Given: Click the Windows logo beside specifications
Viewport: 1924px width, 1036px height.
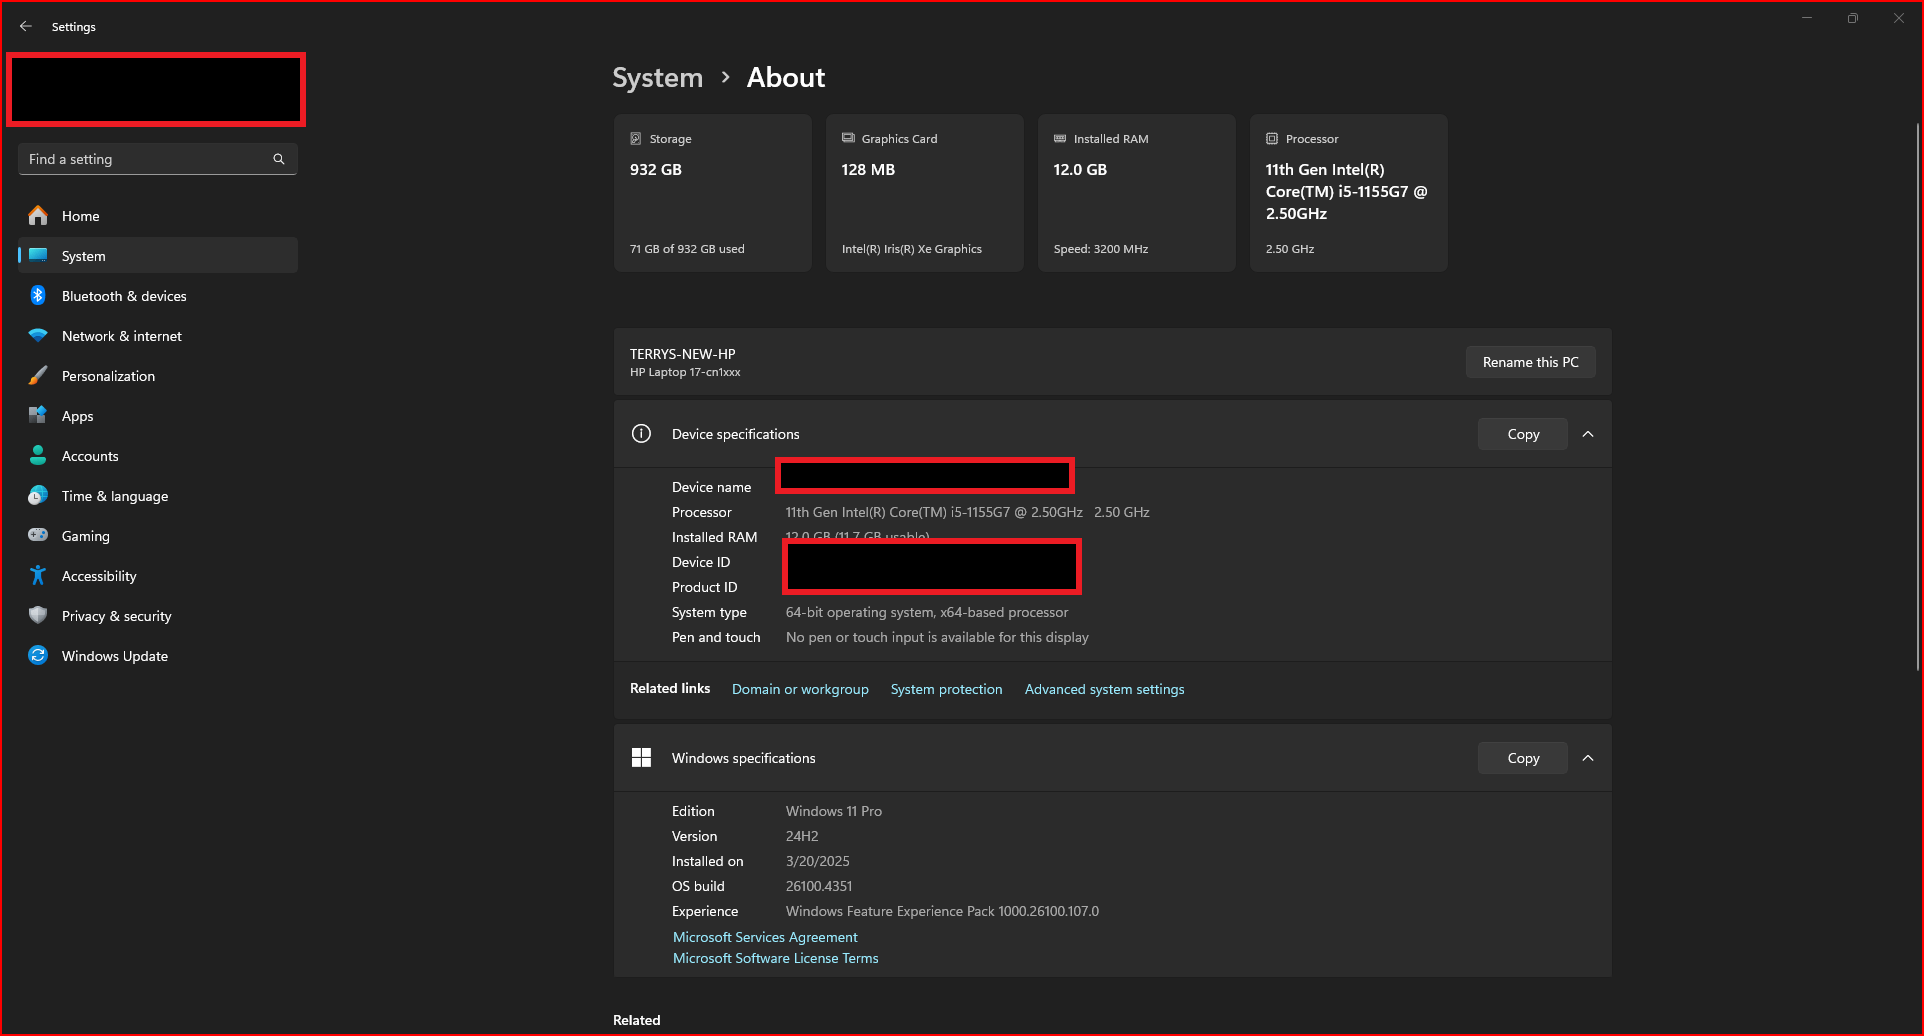Looking at the screenshot, I should 641,757.
